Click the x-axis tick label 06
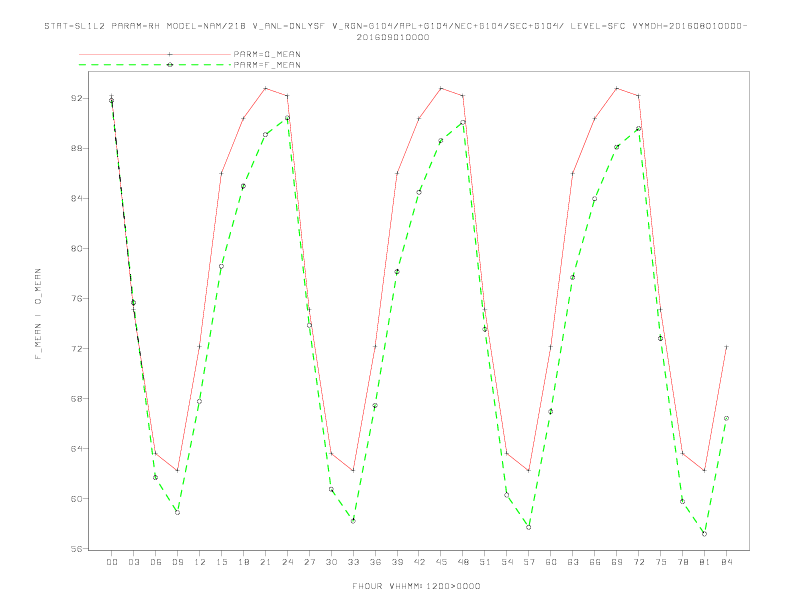 pyautogui.click(x=156, y=562)
